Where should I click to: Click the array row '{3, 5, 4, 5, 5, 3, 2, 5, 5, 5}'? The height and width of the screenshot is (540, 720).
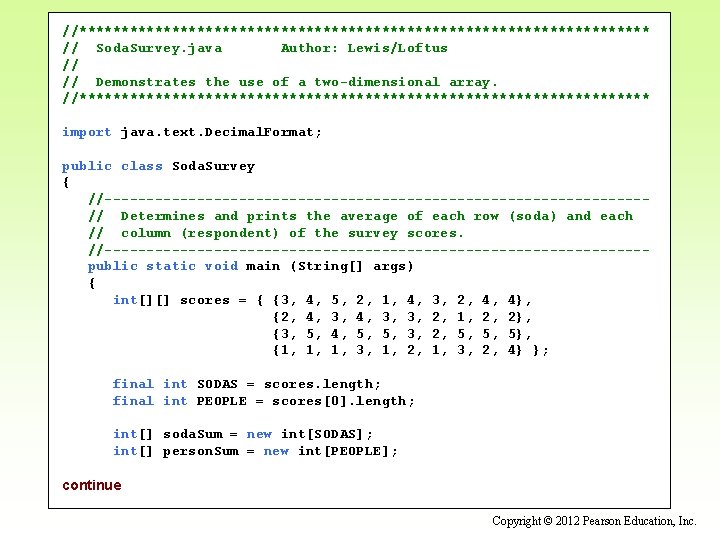click(398, 334)
